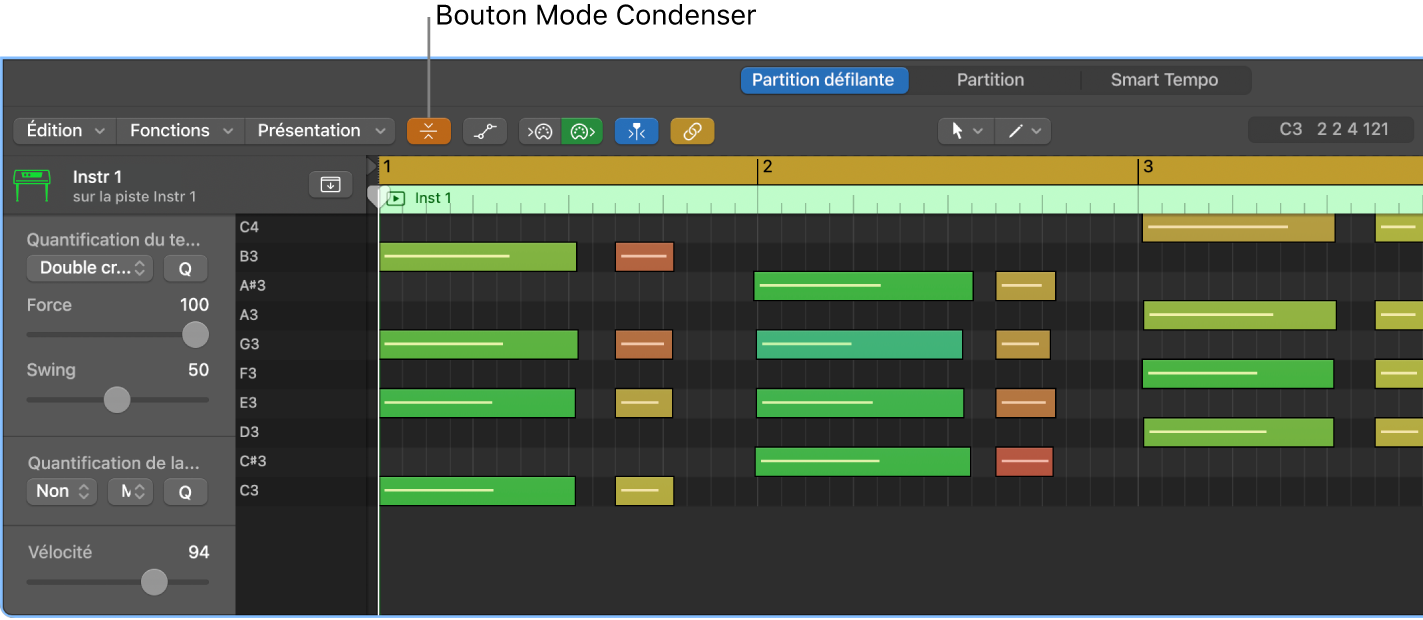Click the A3 key label
The width and height of the screenshot is (1423, 620).
(249, 315)
